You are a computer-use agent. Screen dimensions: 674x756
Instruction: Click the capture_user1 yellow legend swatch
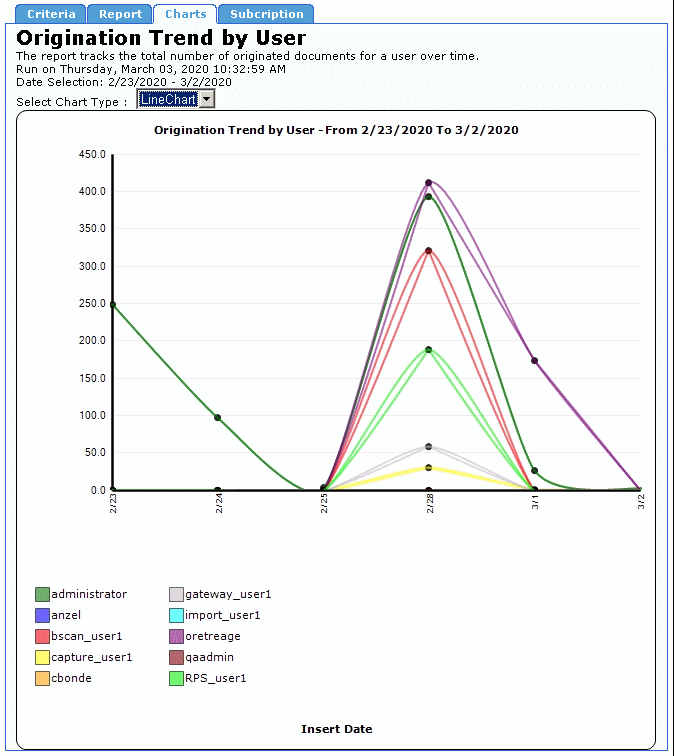click(42, 658)
